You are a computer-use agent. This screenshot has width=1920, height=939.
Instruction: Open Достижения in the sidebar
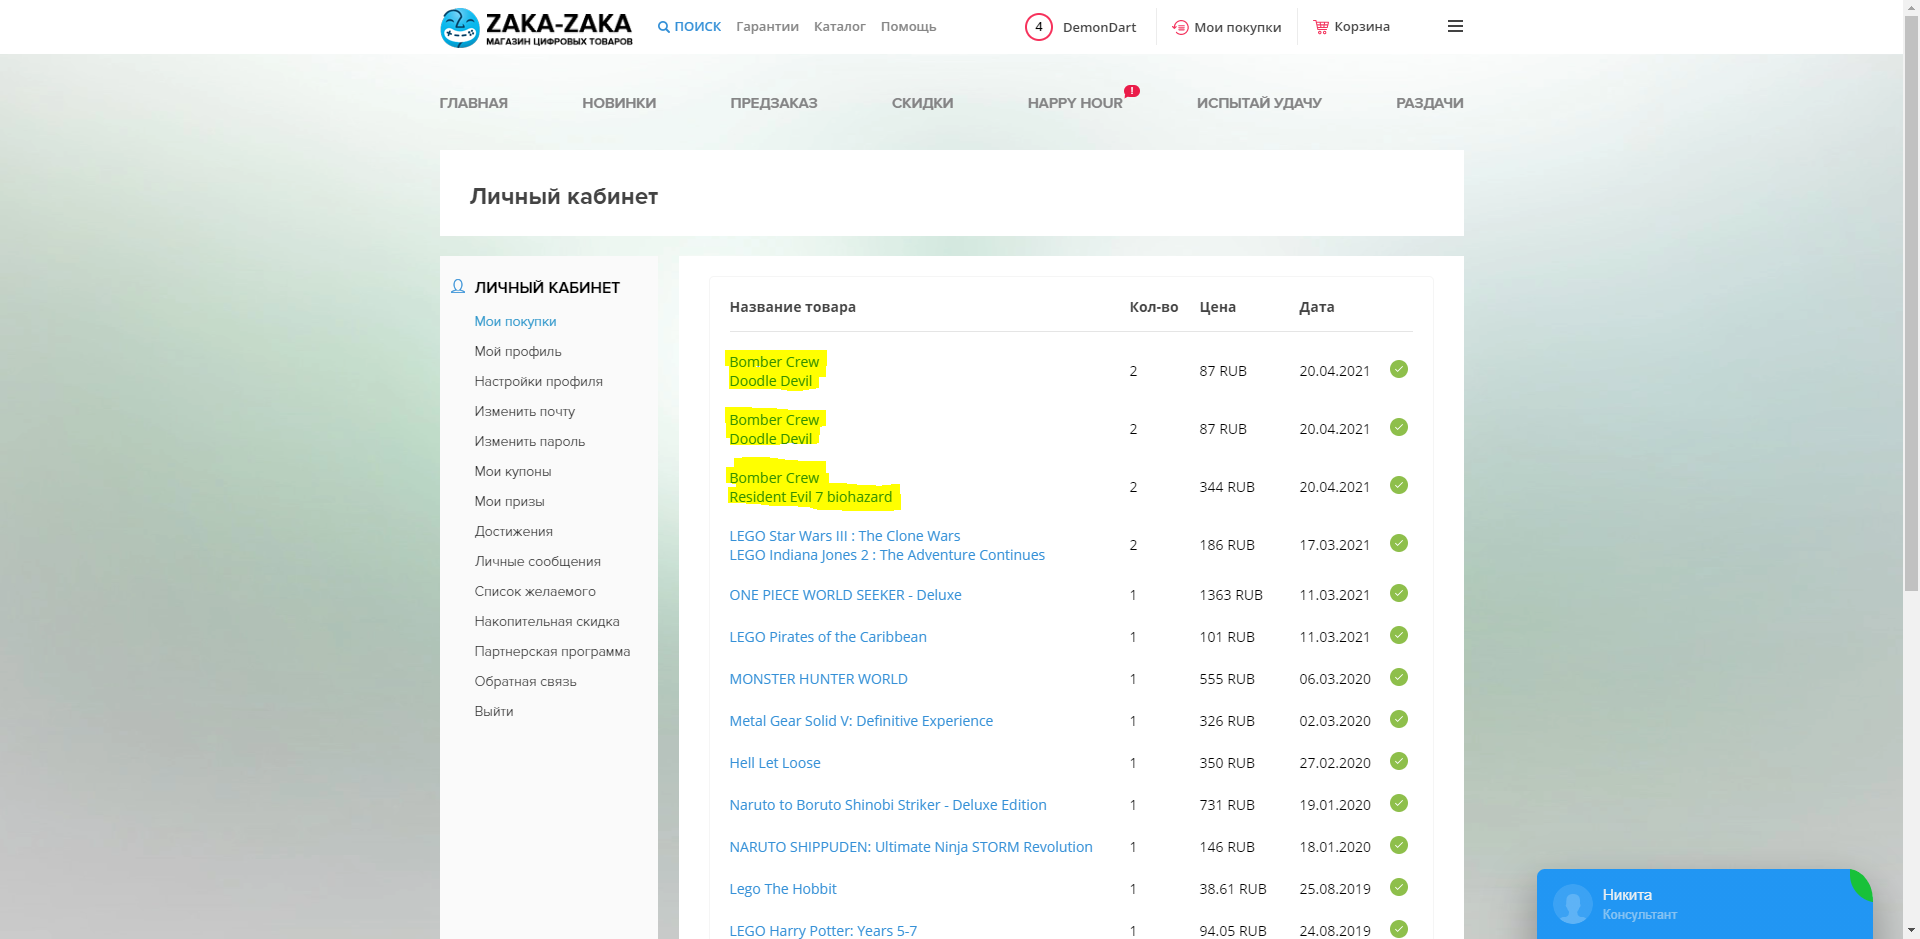[x=514, y=531]
